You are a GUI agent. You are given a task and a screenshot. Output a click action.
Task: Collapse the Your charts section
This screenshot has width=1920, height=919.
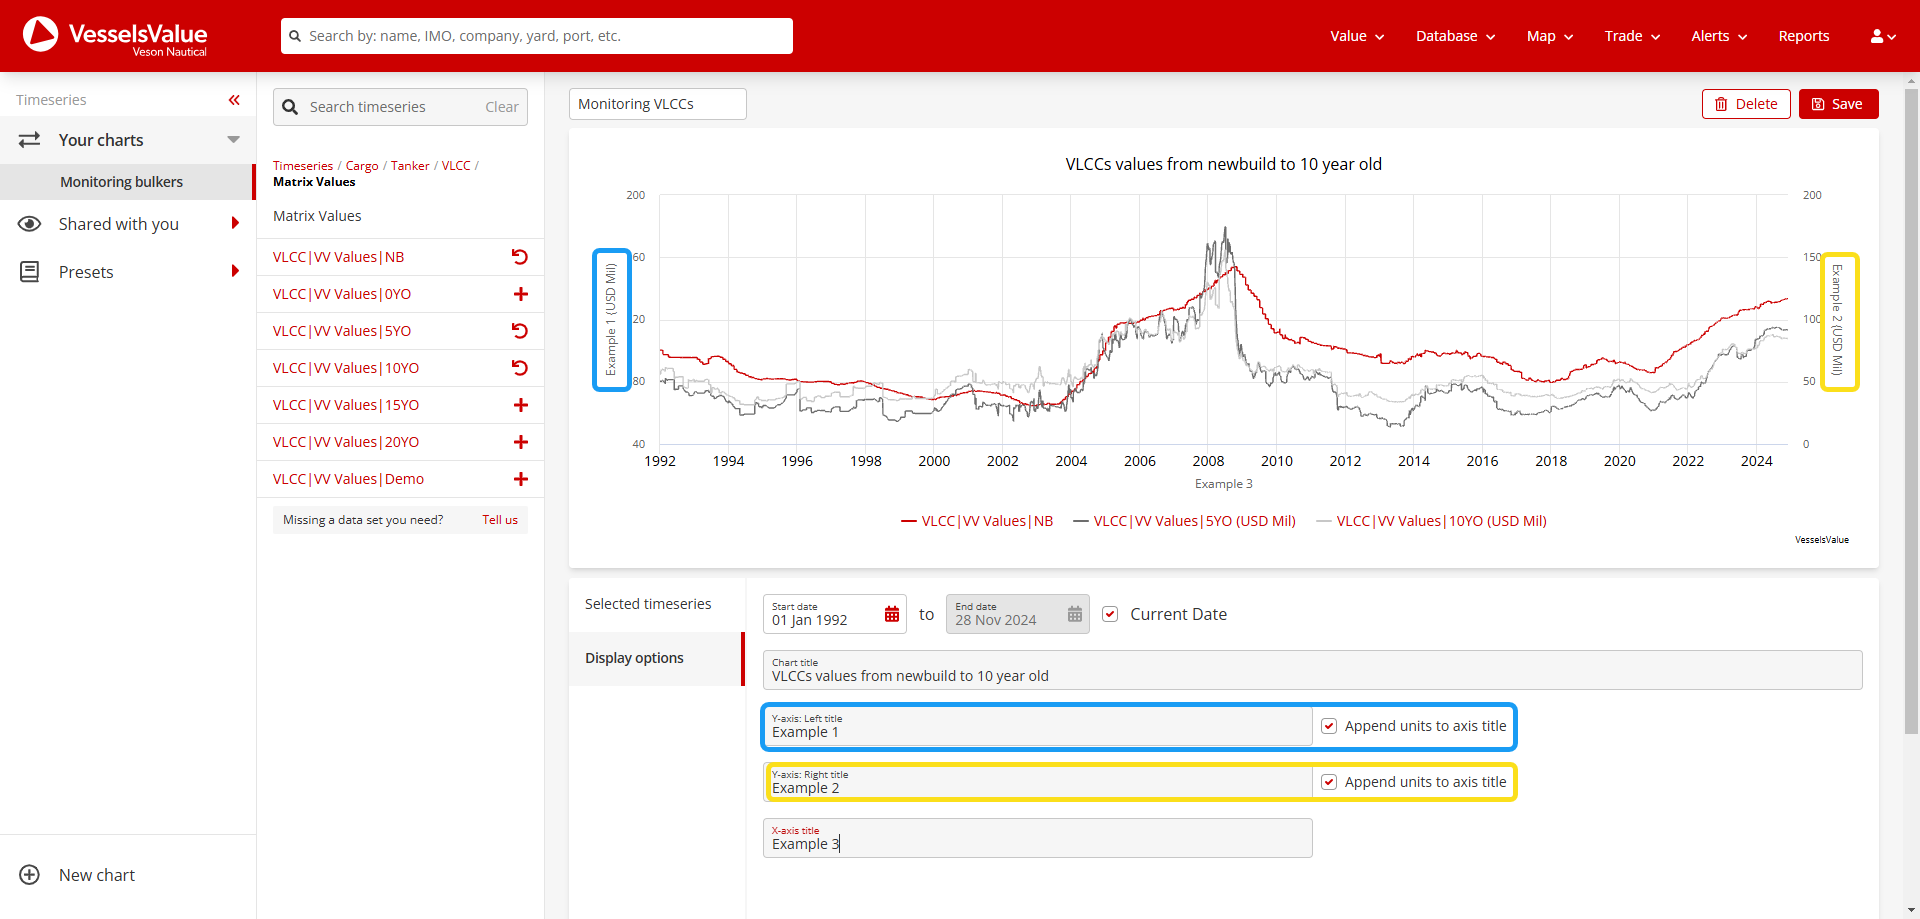pos(234,140)
